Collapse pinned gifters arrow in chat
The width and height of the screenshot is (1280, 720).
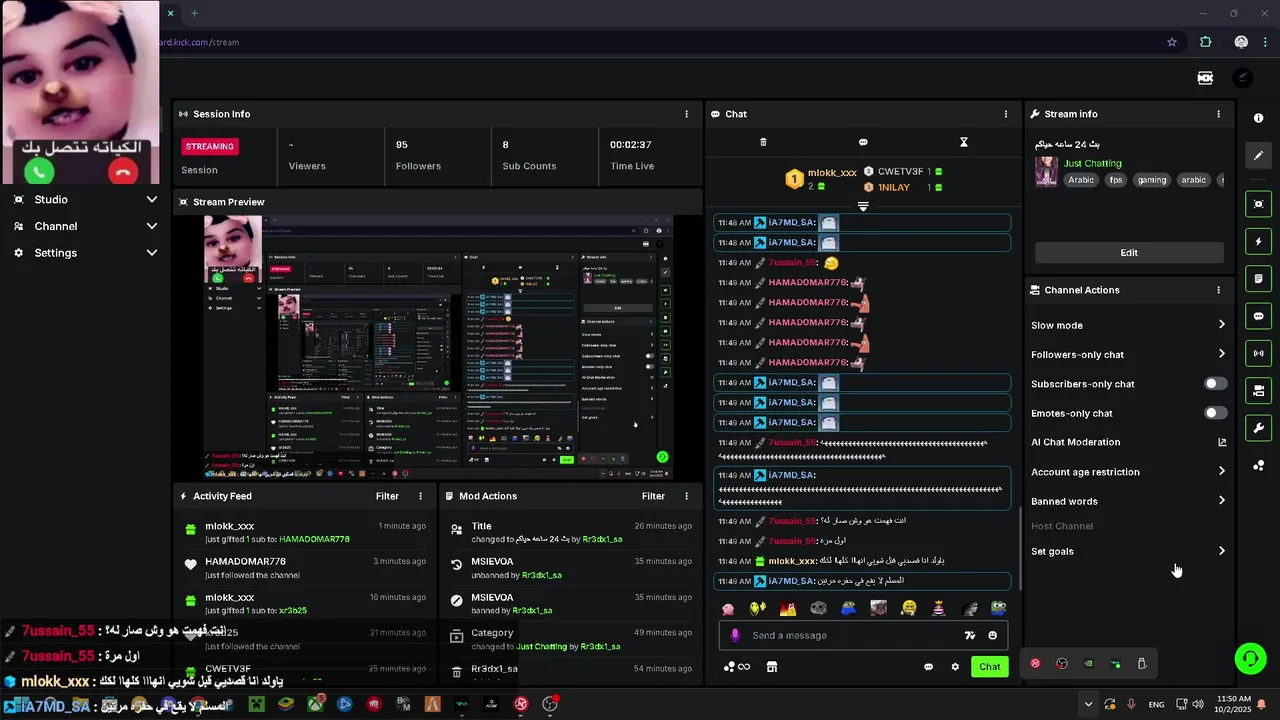coord(863,206)
